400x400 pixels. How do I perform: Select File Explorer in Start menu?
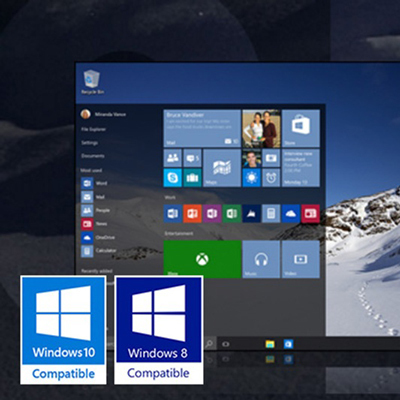coord(93,129)
